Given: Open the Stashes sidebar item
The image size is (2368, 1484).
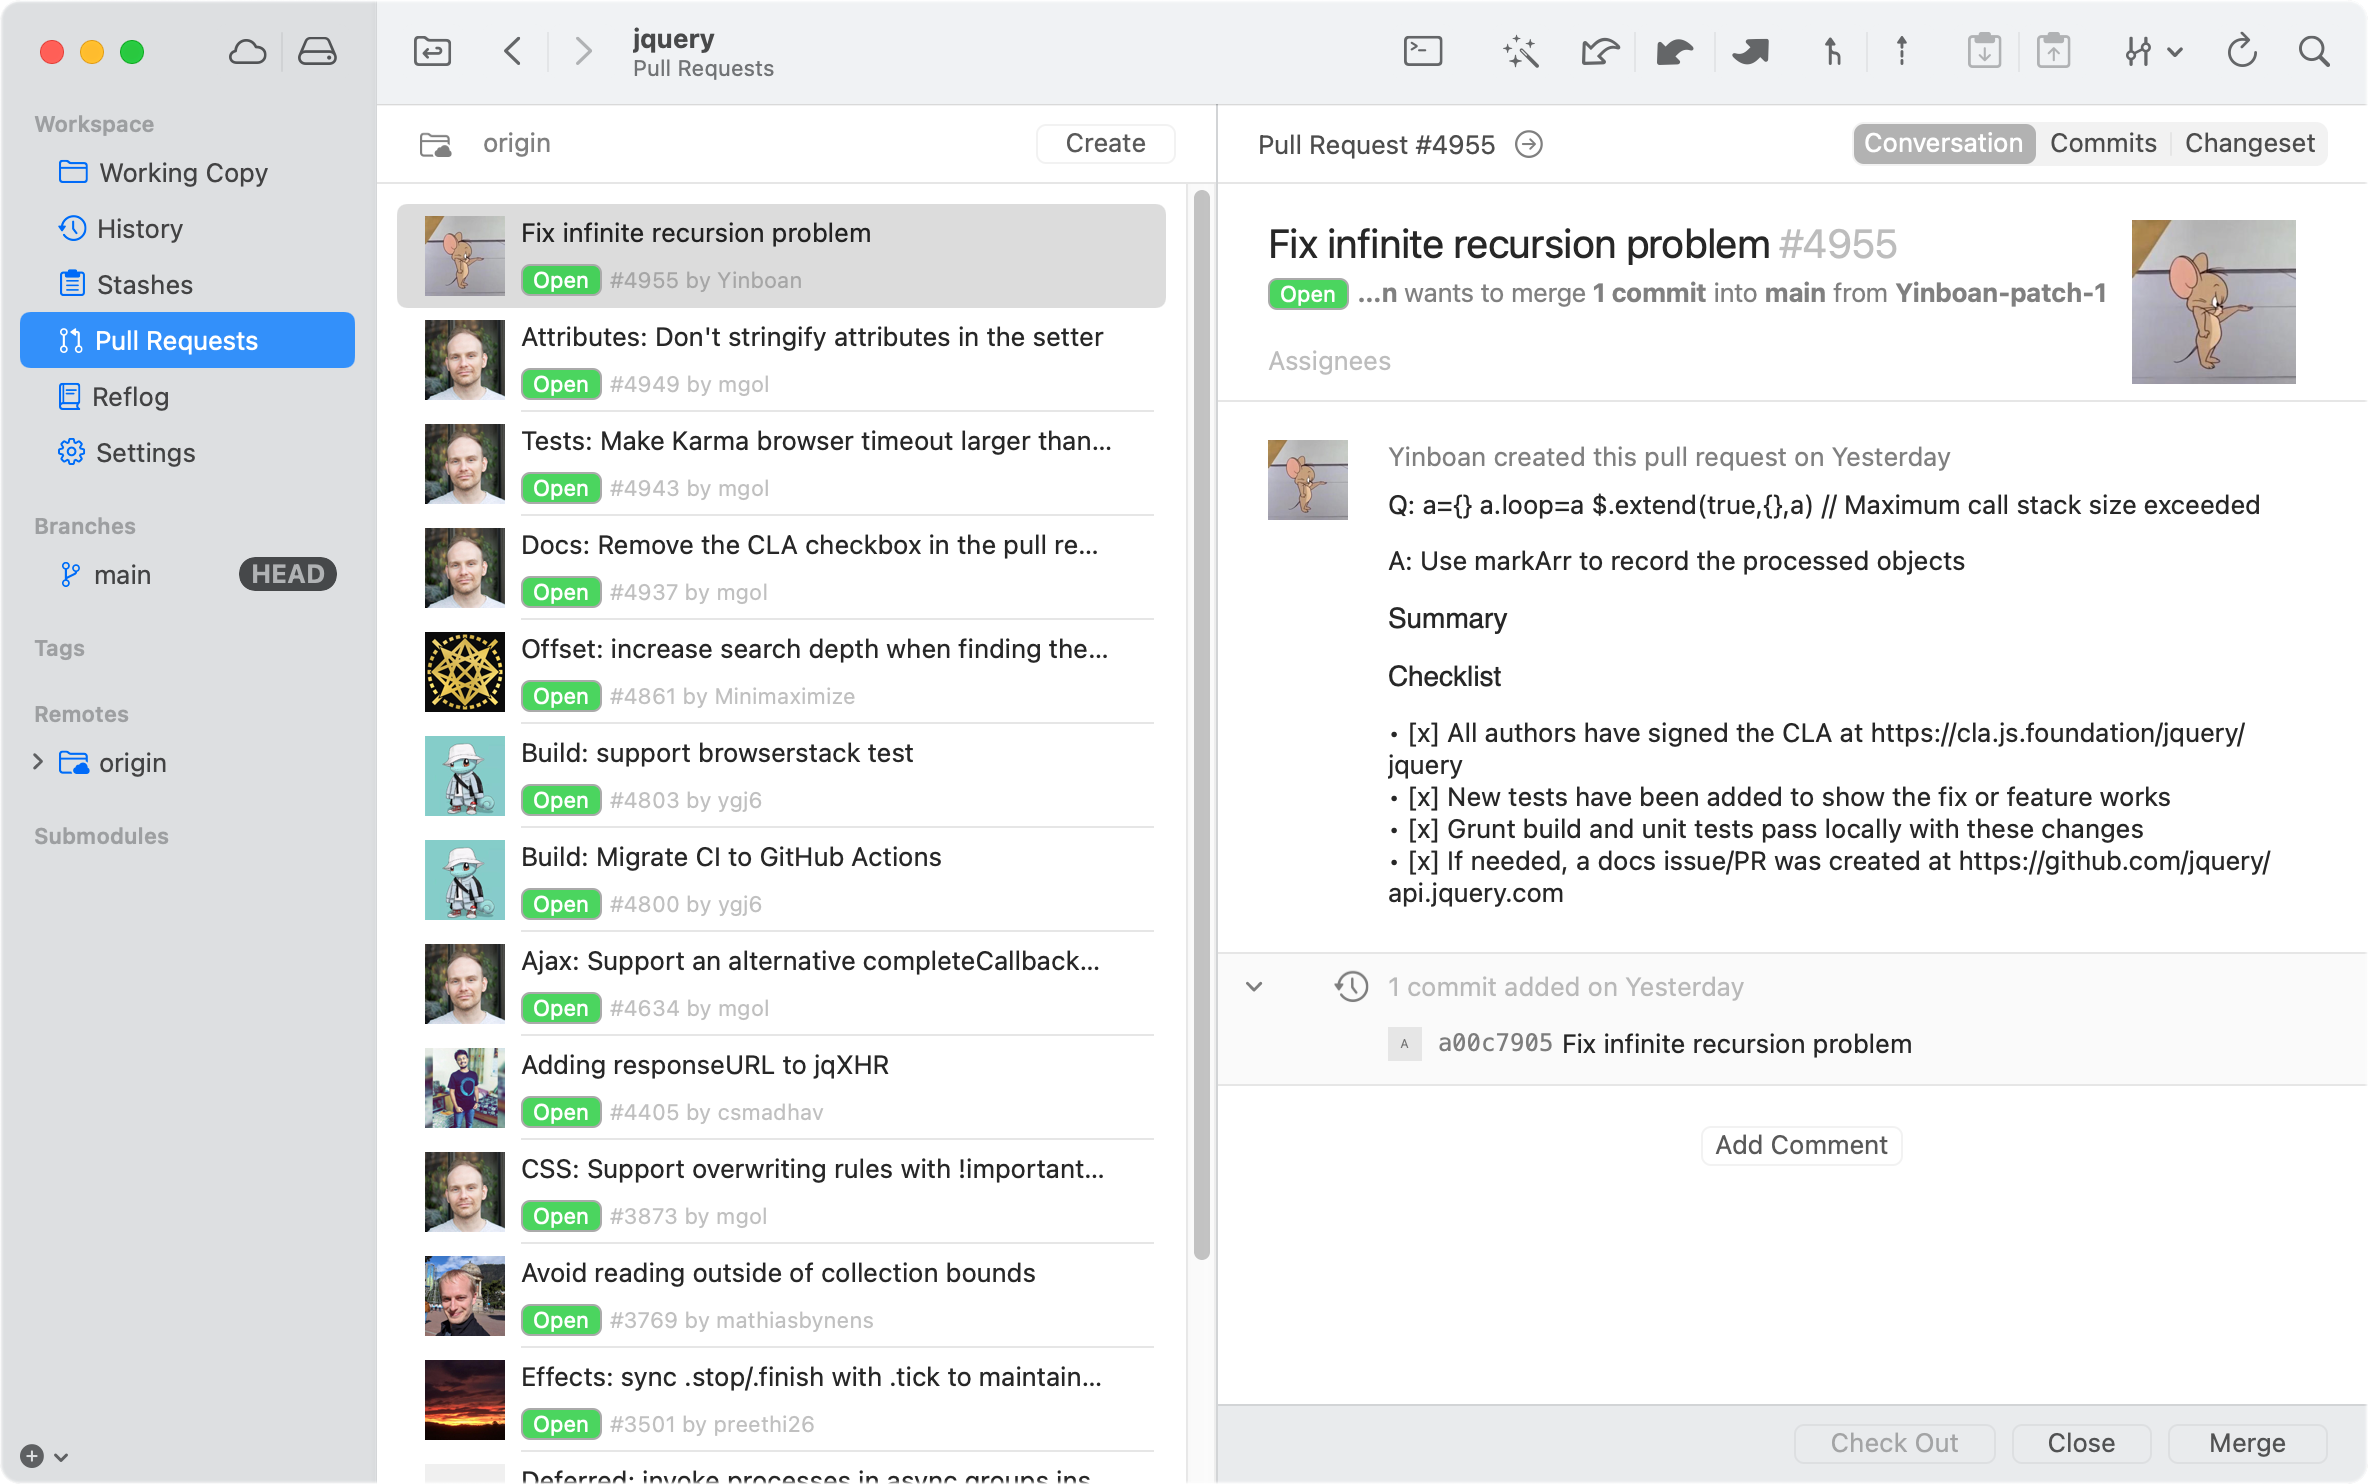Looking at the screenshot, I should coord(144,285).
